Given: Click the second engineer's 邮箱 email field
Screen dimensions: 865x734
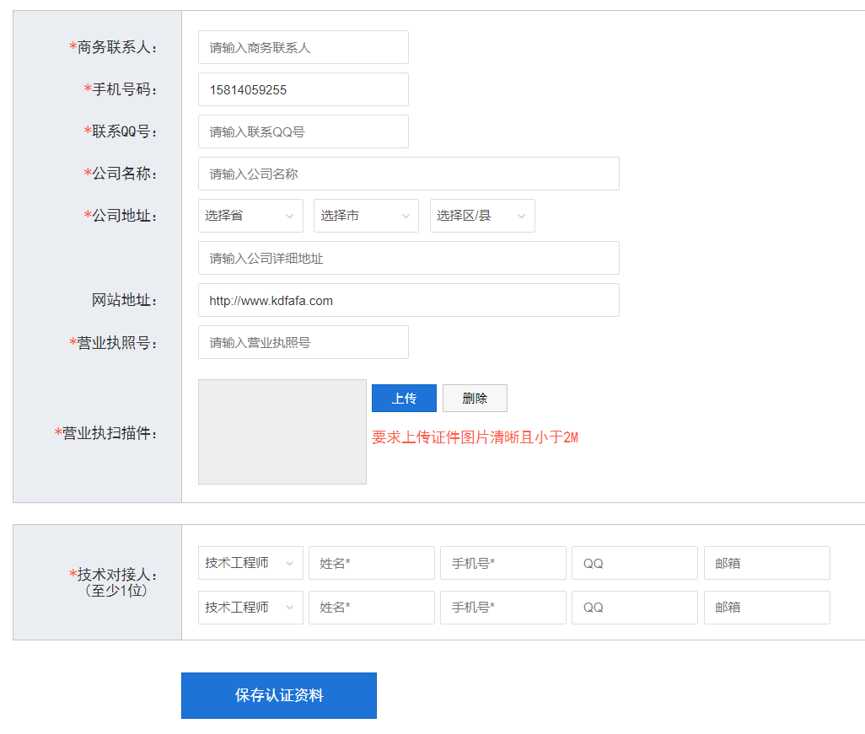Looking at the screenshot, I should coord(767,607).
